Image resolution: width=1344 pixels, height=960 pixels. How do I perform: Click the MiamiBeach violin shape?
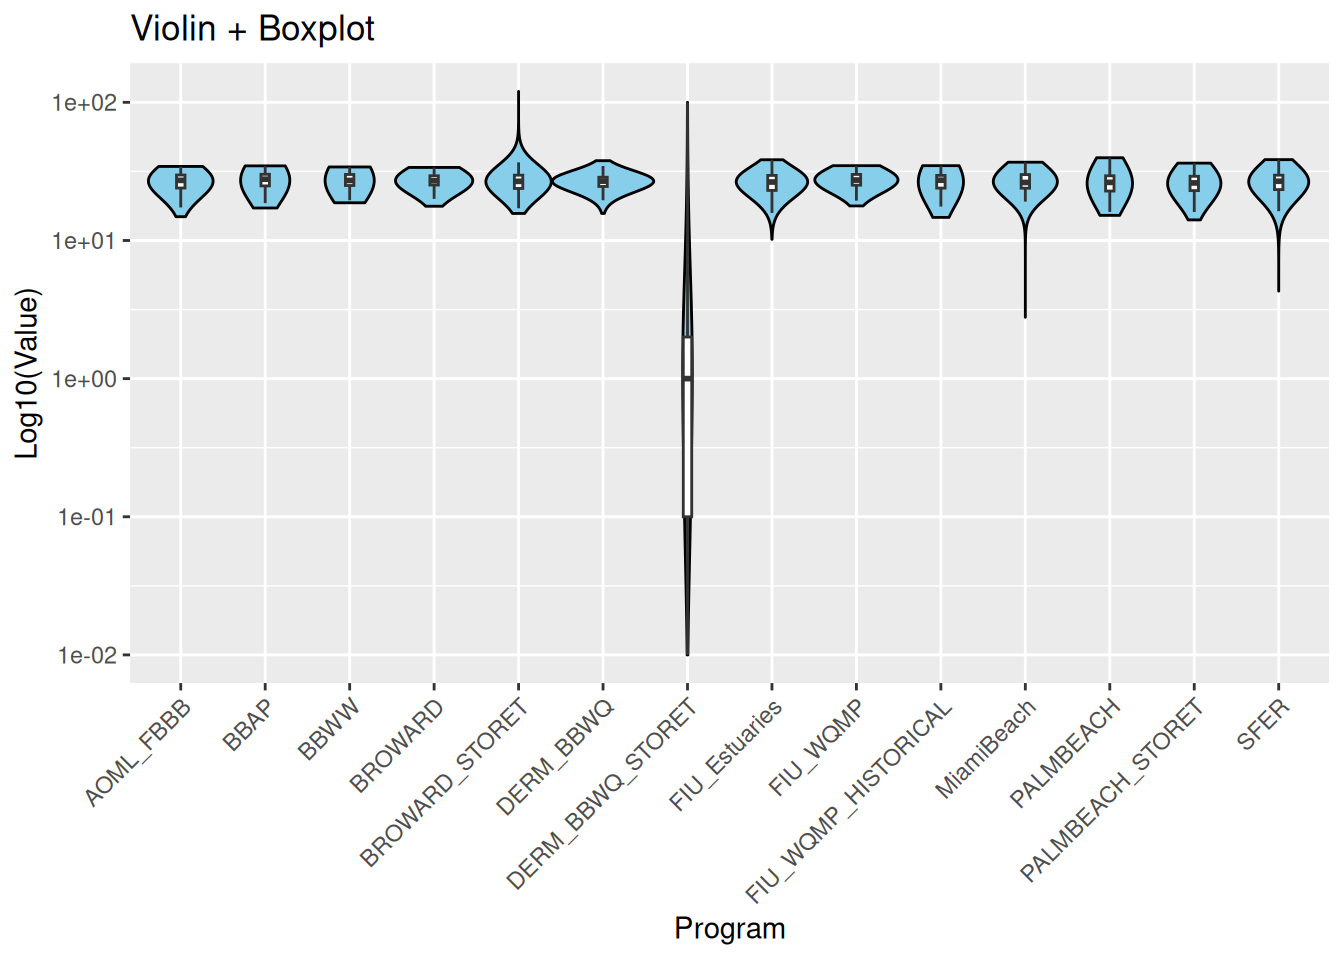tap(1010, 184)
